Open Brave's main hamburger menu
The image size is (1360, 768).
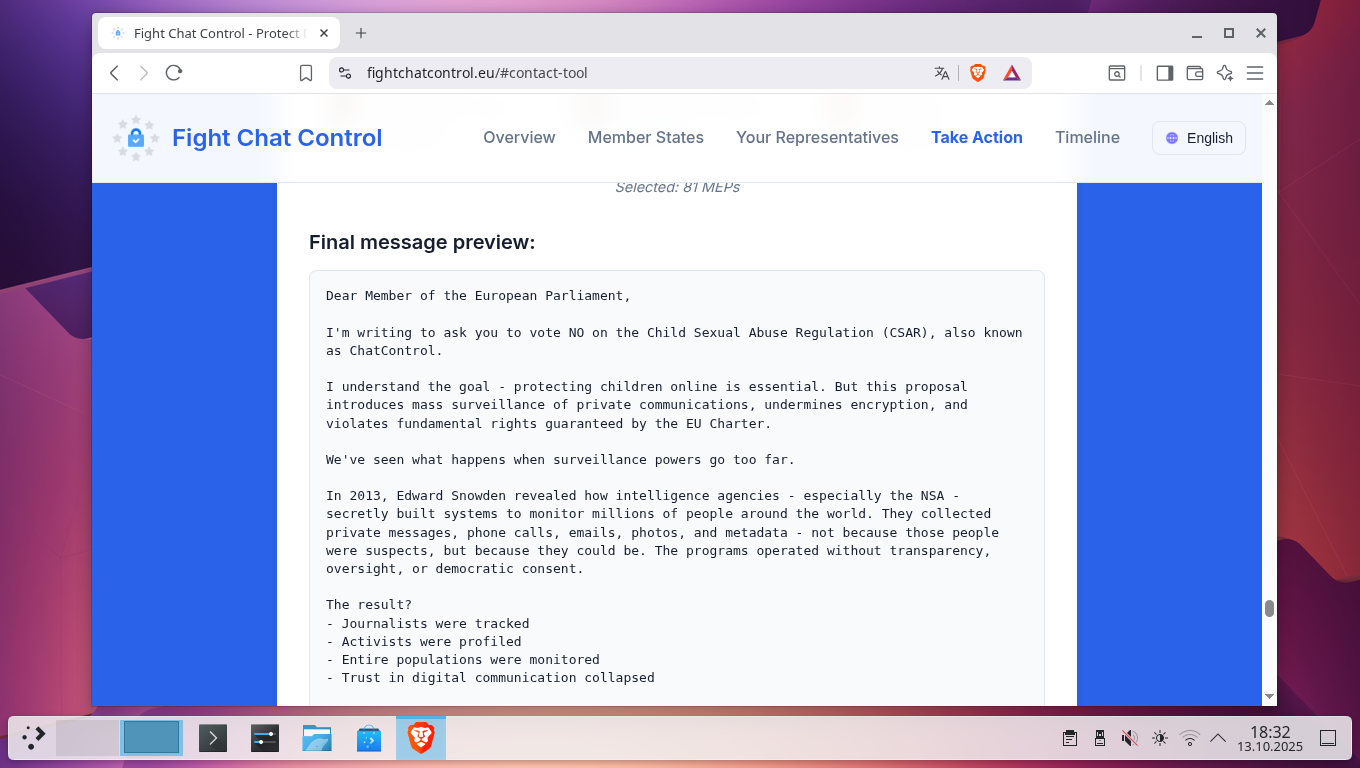[x=1255, y=73]
